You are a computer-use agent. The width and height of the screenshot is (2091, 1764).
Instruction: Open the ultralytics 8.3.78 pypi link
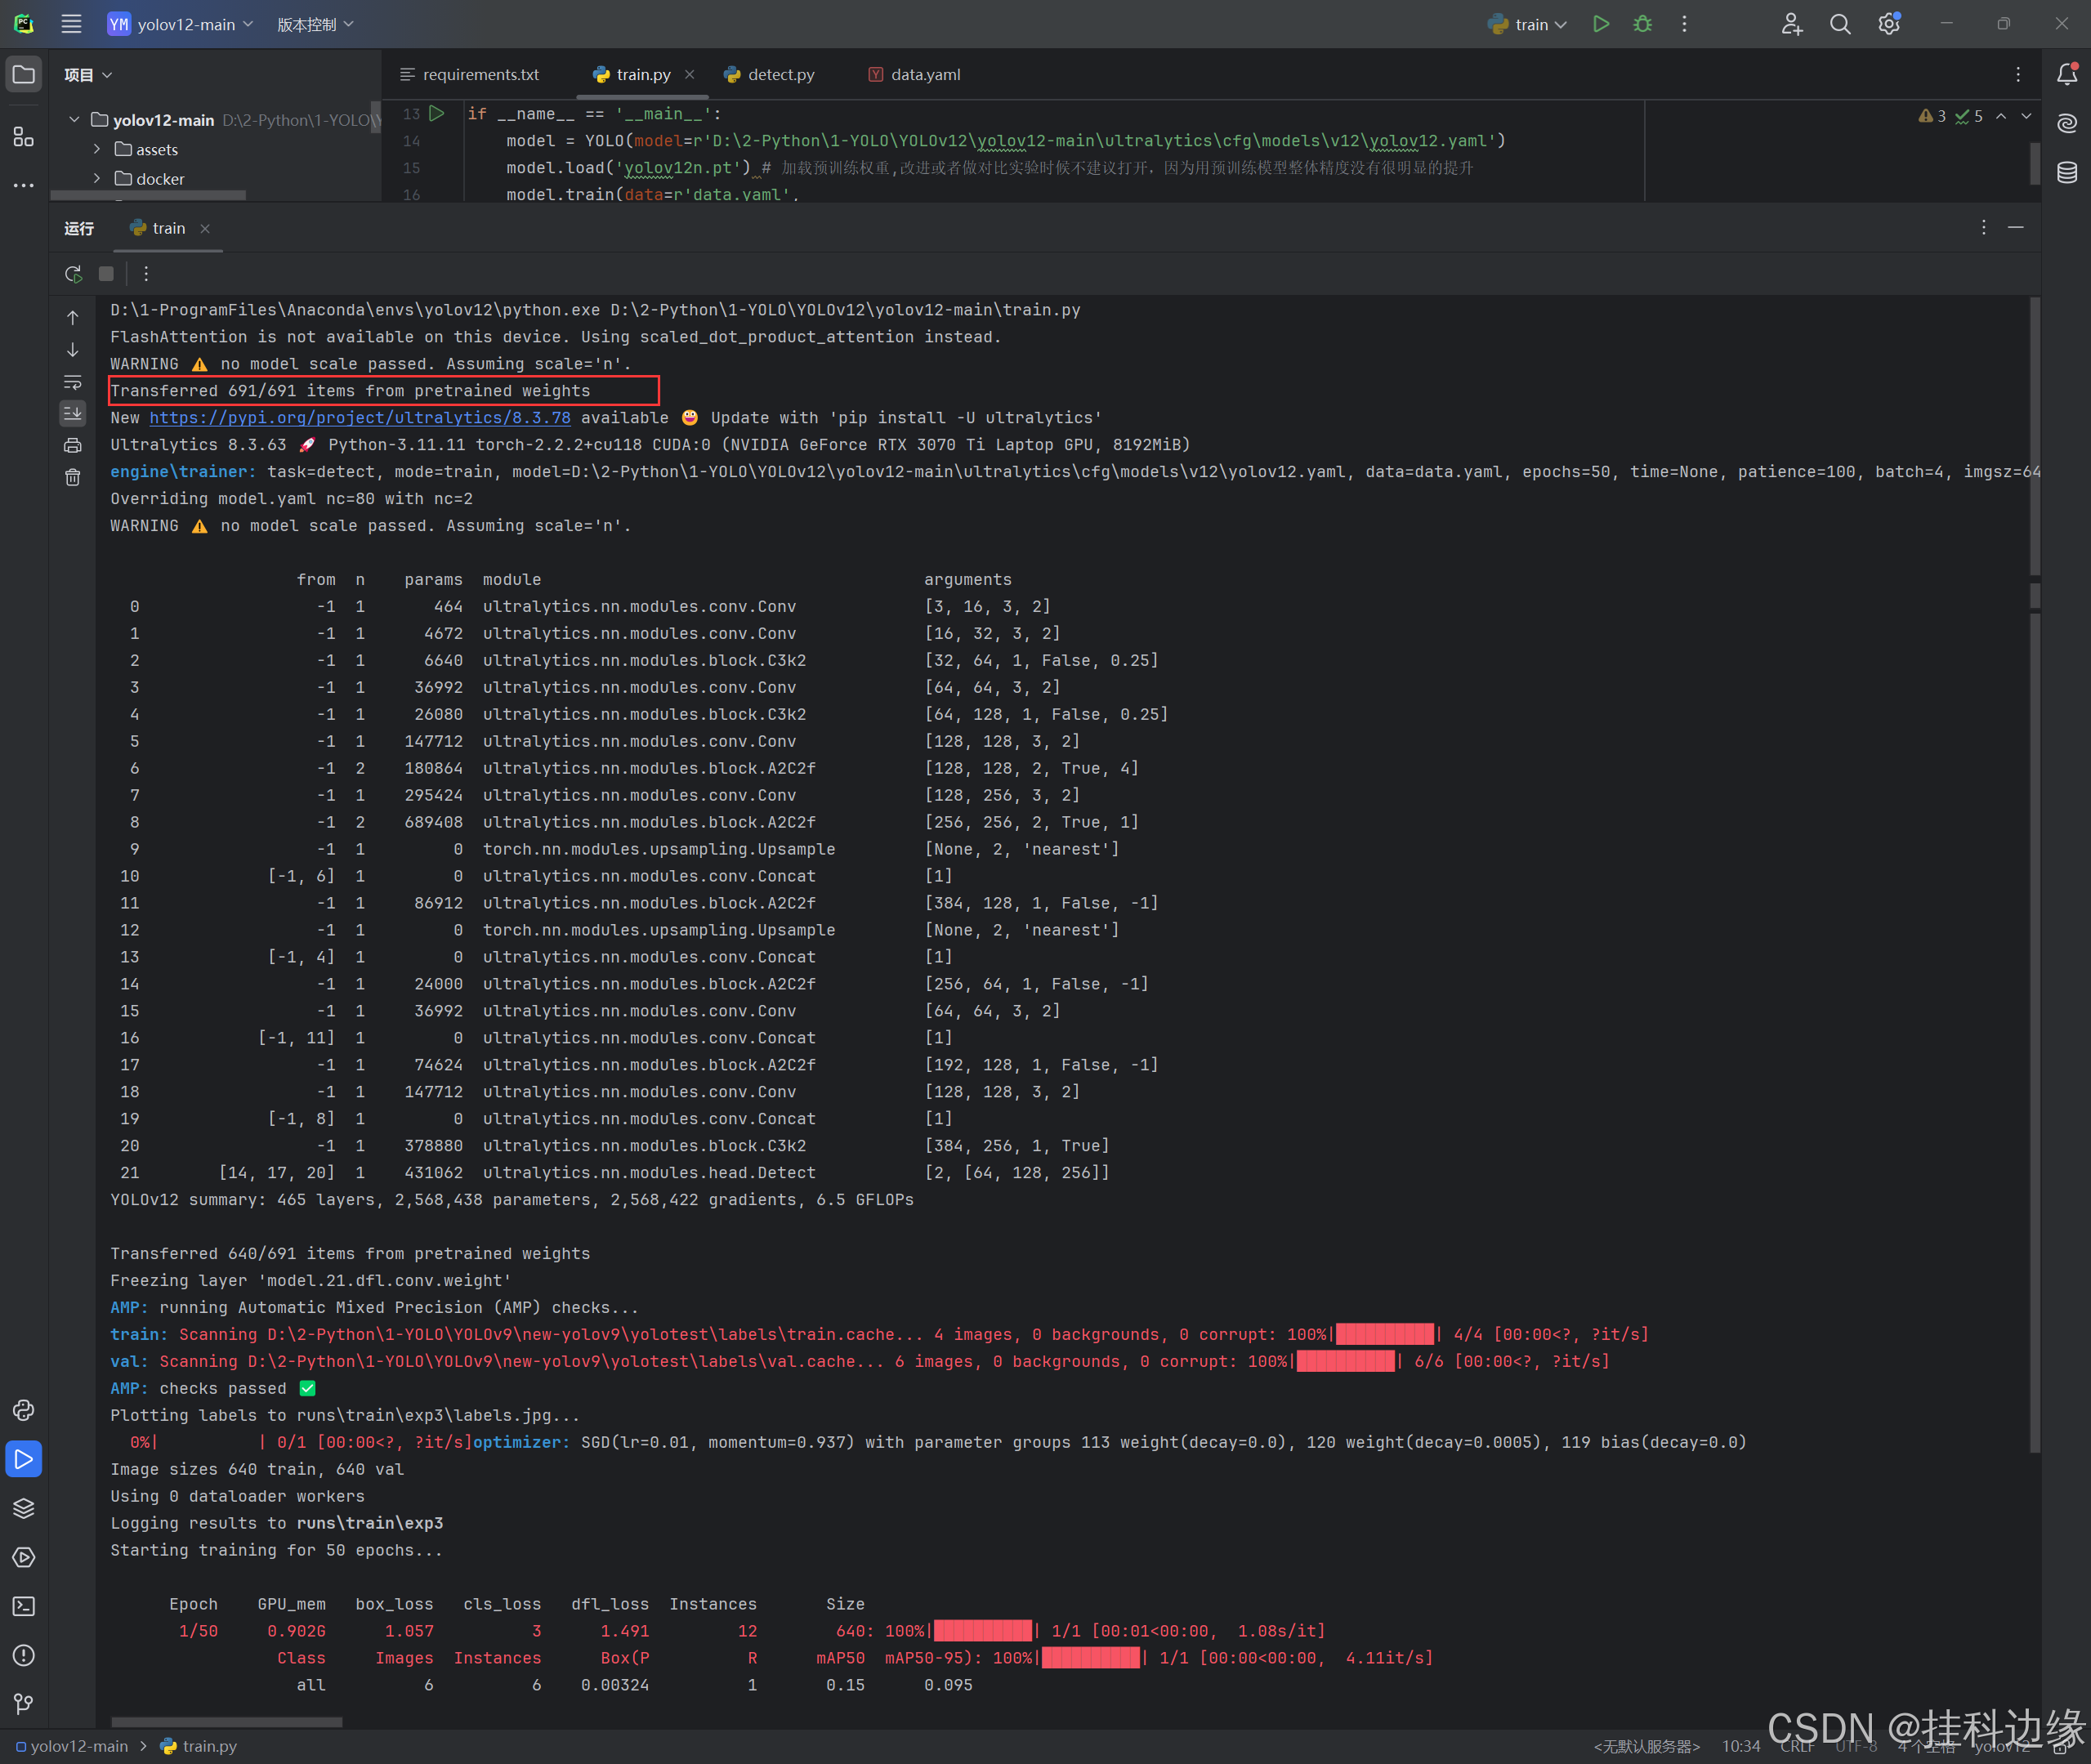[360, 418]
